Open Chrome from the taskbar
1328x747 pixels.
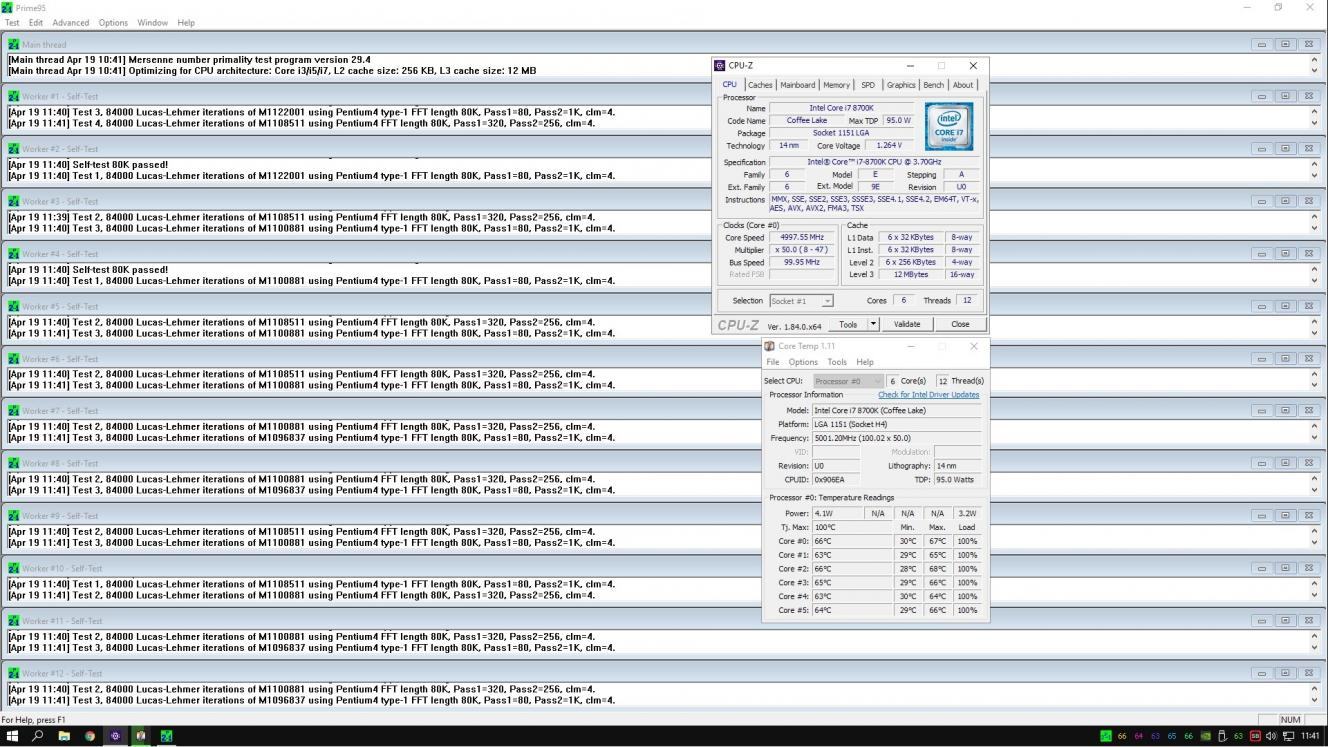click(90, 736)
